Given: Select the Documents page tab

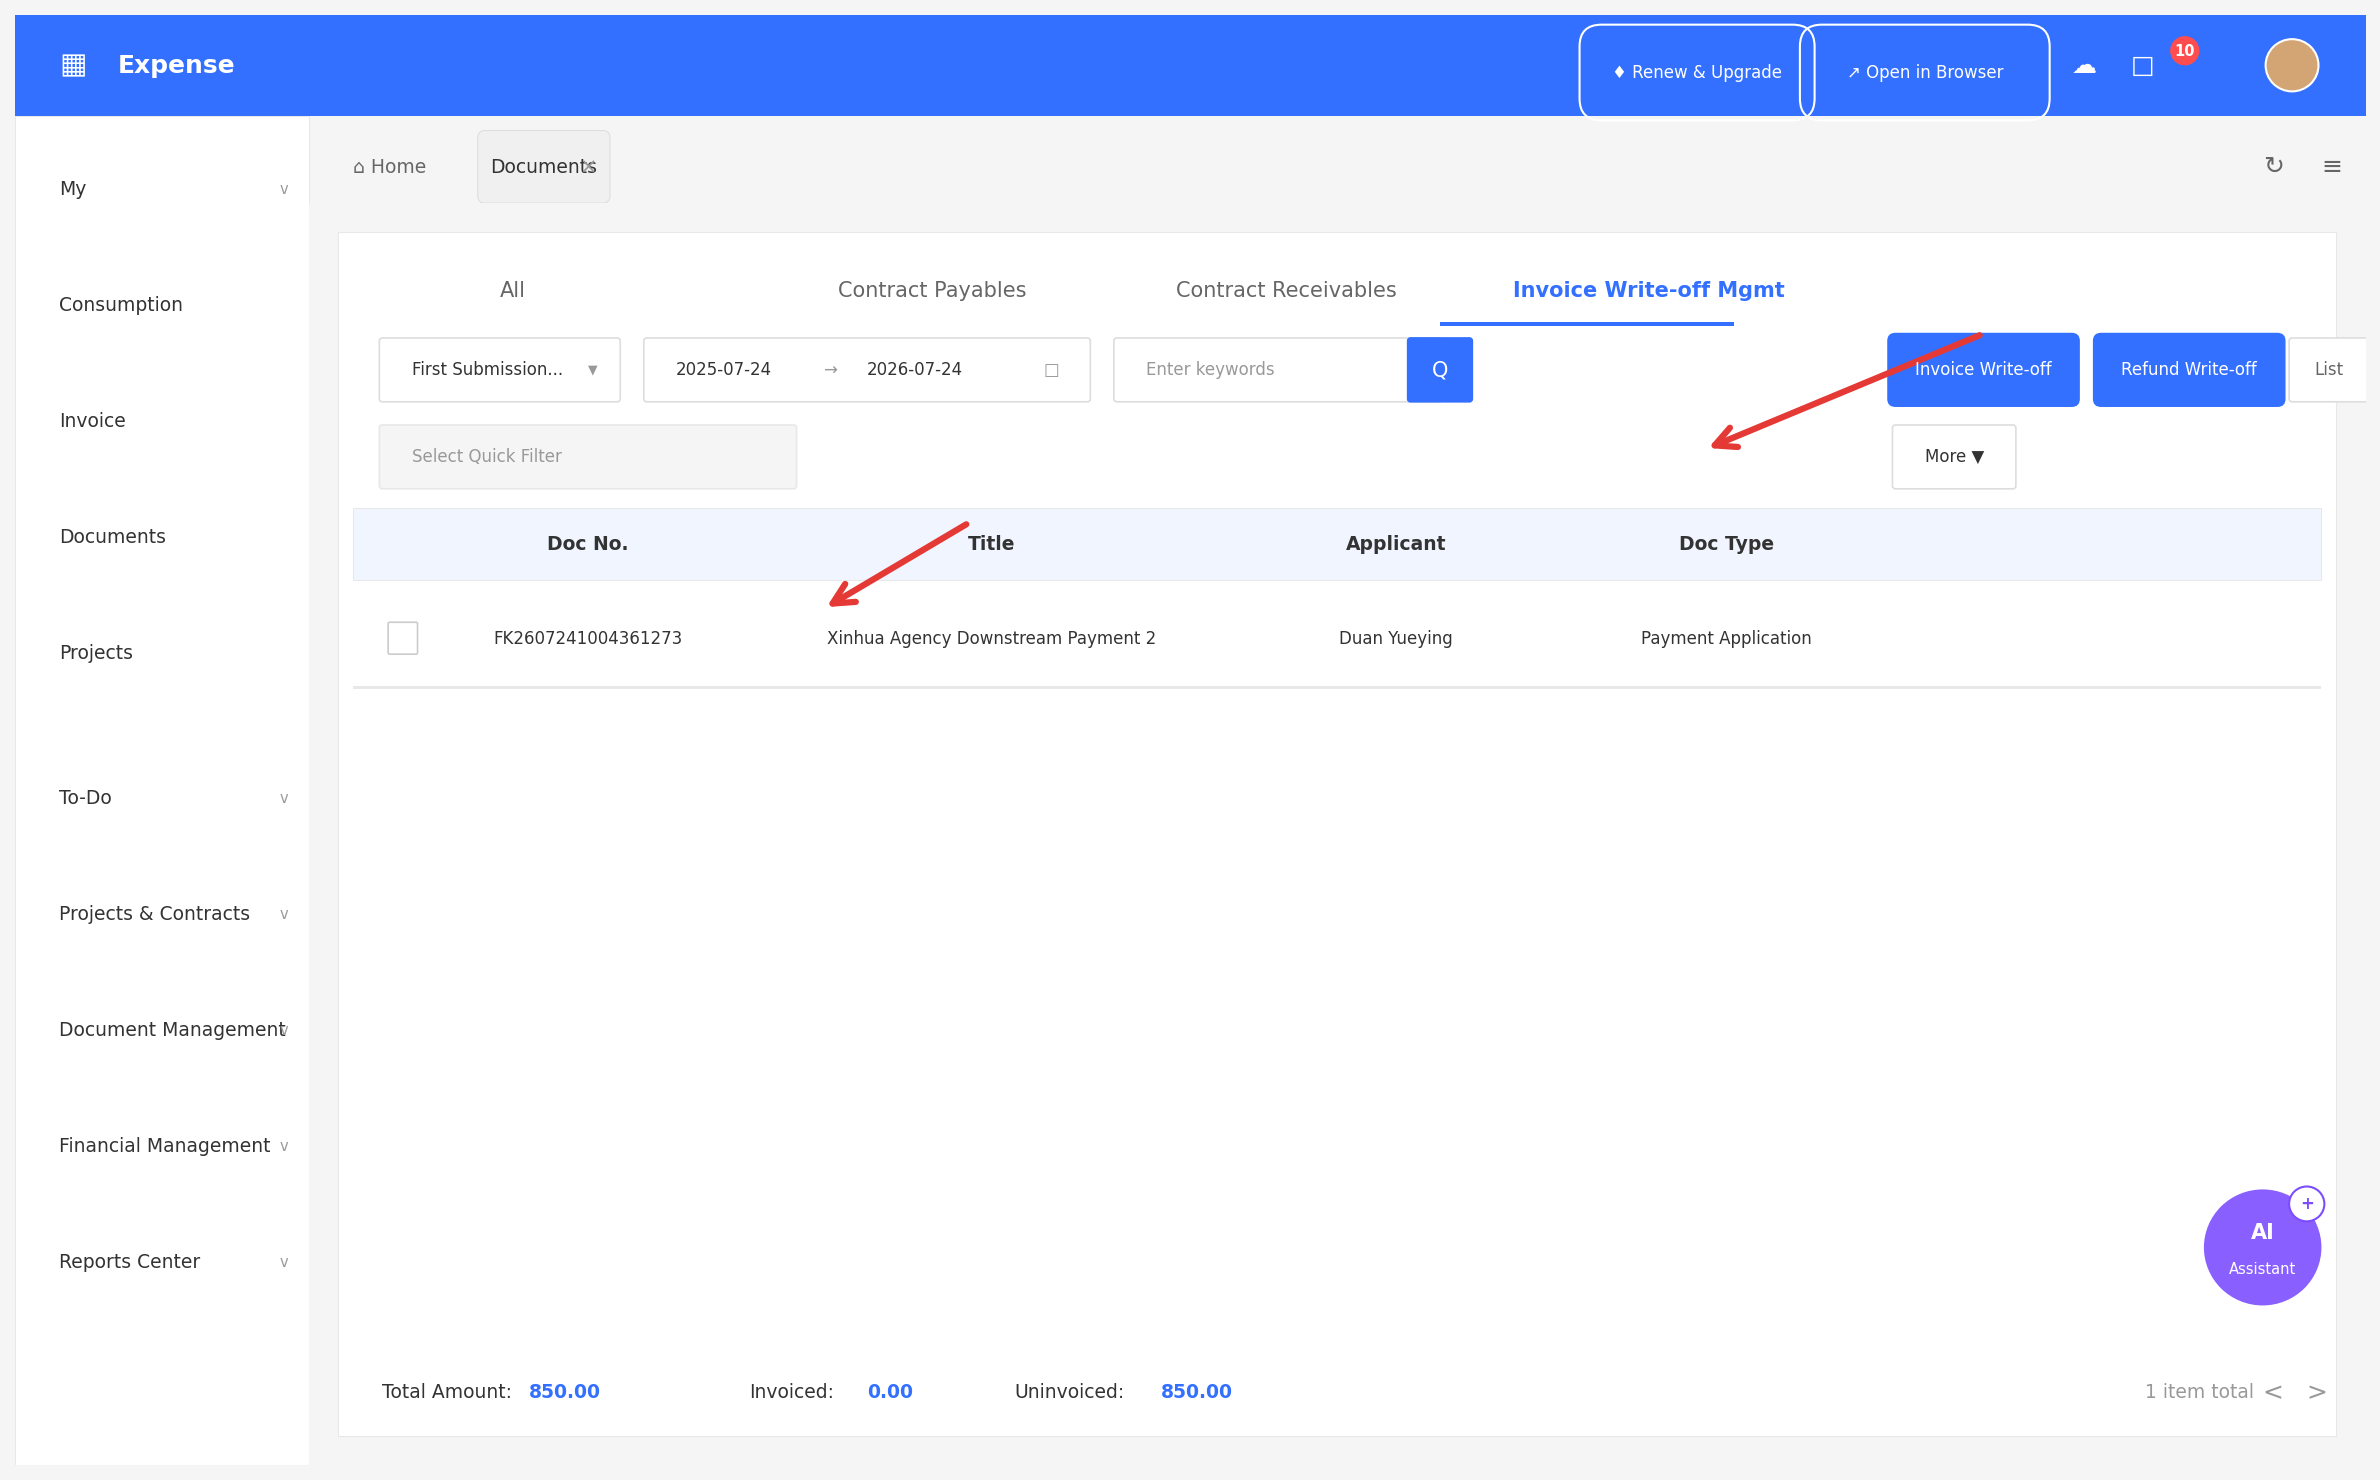Looking at the screenshot, I should [543, 167].
